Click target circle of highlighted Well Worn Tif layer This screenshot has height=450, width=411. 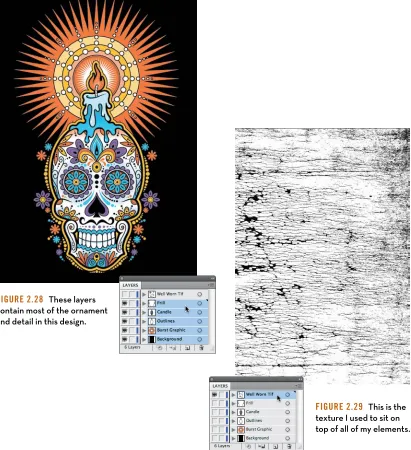[x=287, y=395]
